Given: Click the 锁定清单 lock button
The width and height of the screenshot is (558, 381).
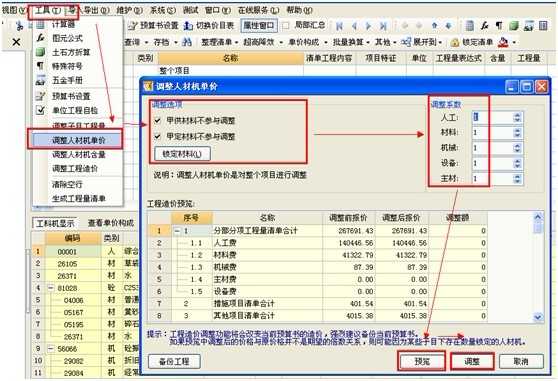Looking at the screenshot, I should pyautogui.click(x=472, y=42).
